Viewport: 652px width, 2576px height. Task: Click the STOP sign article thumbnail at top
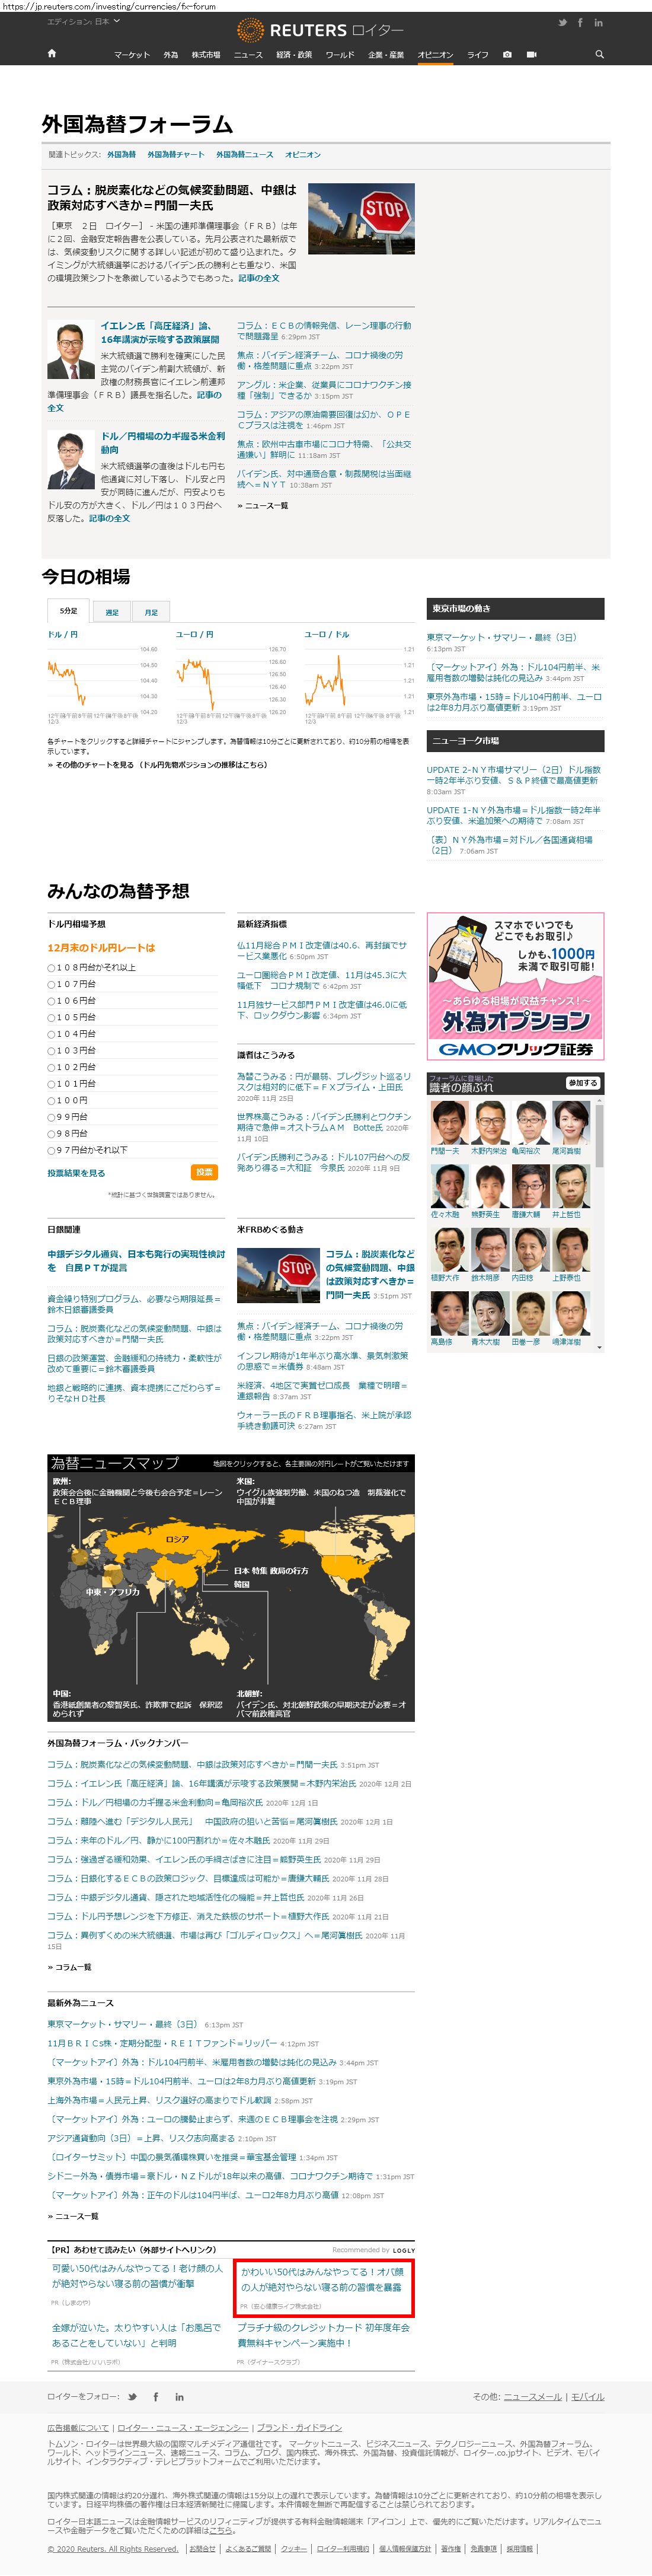pos(361,219)
